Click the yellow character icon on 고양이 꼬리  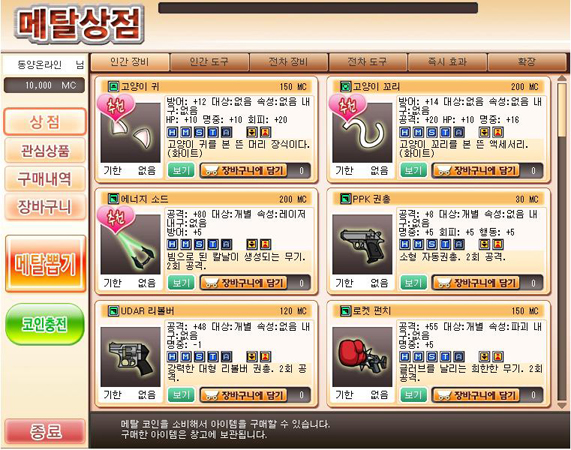(x=484, y=132)
